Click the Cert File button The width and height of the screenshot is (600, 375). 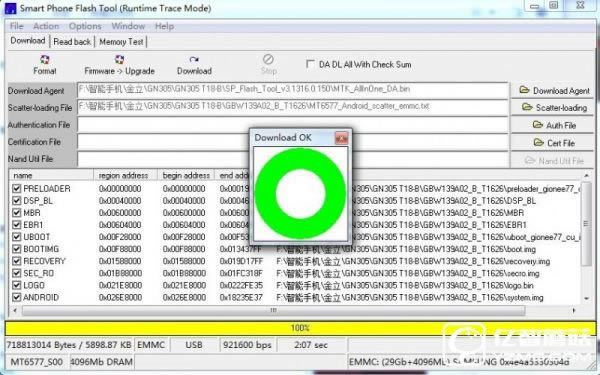[x=554, y=143]
